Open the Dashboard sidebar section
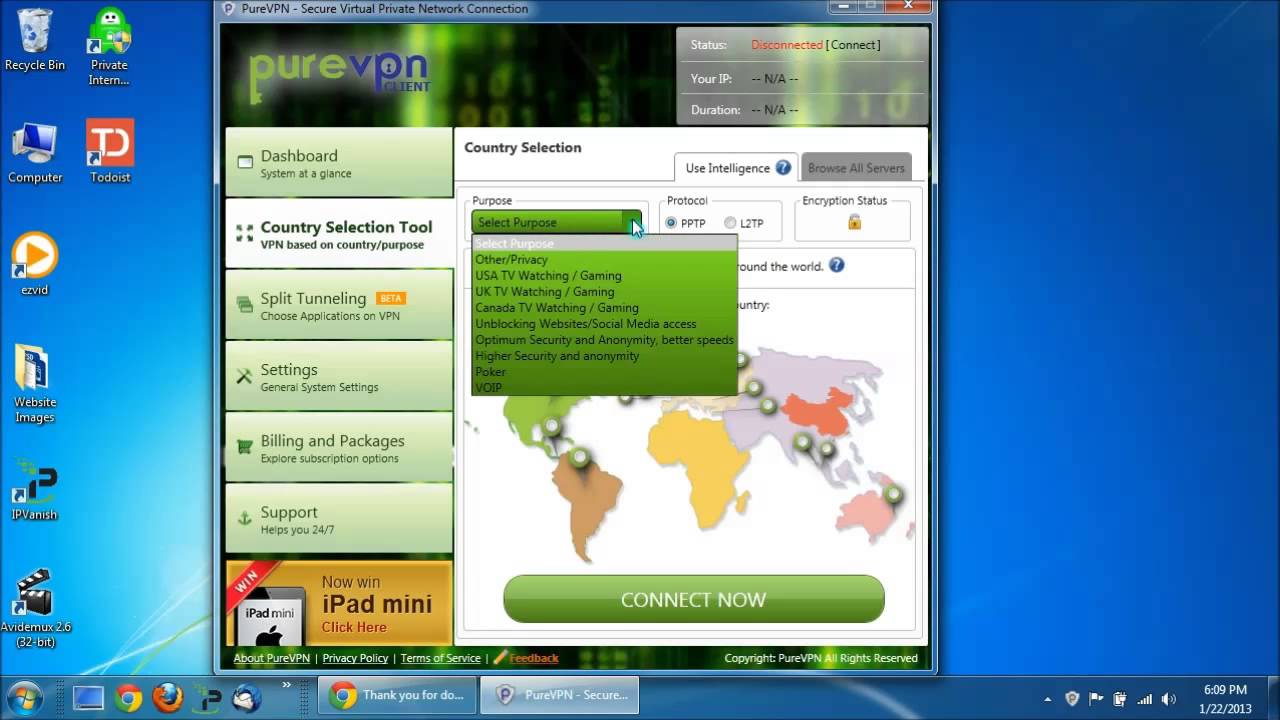 (x=339, y=162)
